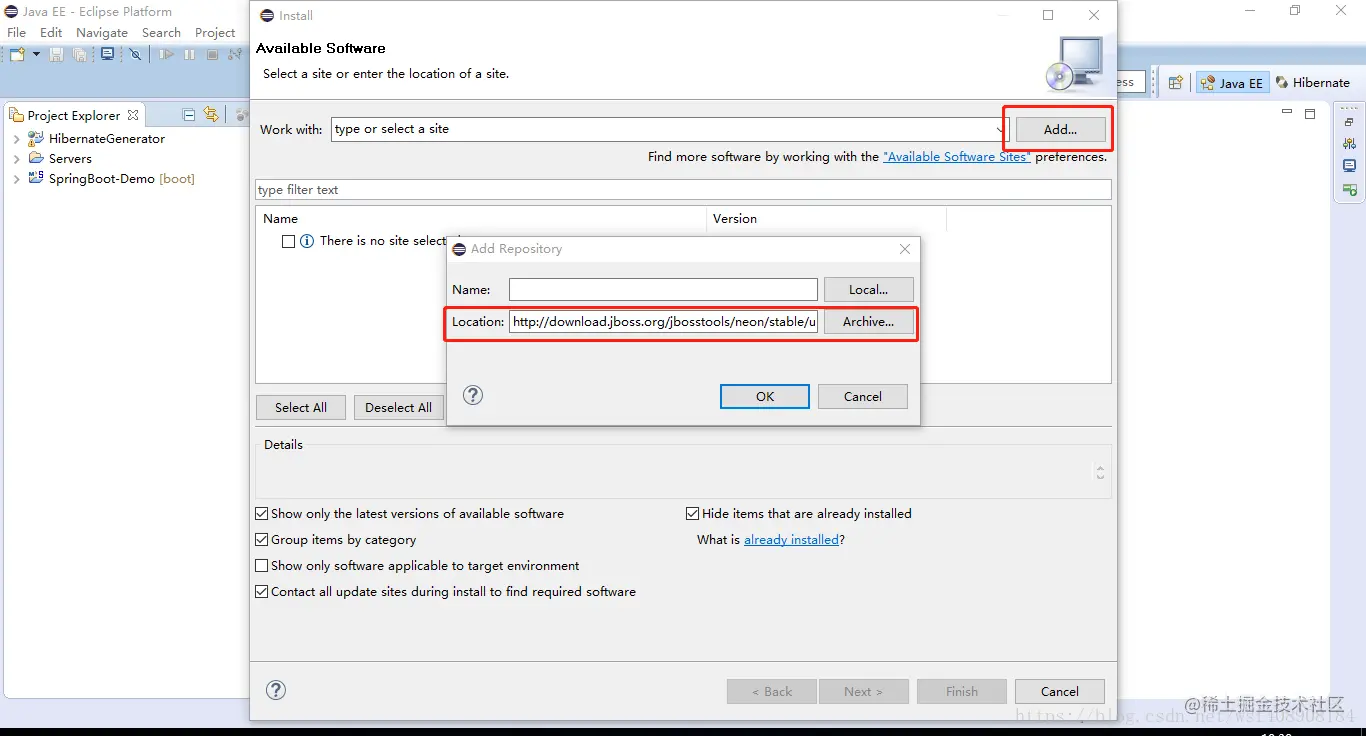Click the console monitor icon in the main toolbar
This screenshot has width=1366, height=736.
tap(107, 54)
